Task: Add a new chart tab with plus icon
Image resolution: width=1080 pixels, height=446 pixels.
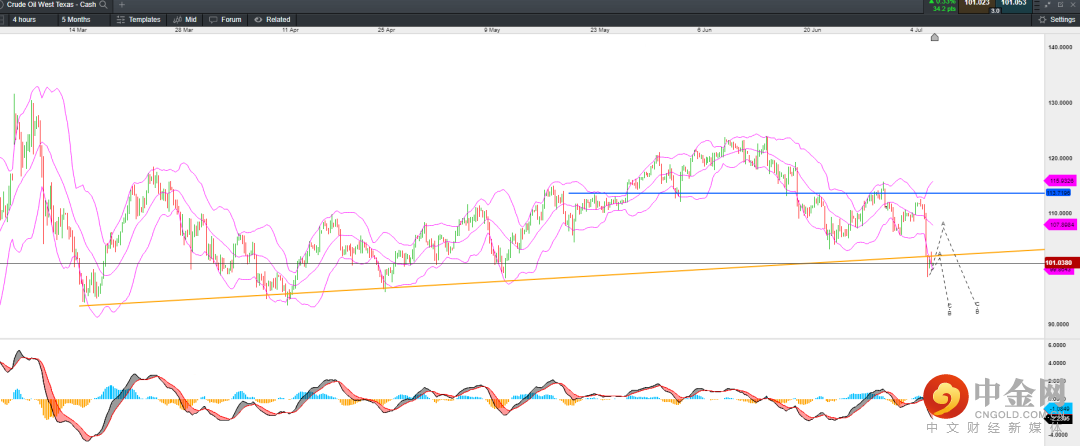Action: click(x=122, y=4)
